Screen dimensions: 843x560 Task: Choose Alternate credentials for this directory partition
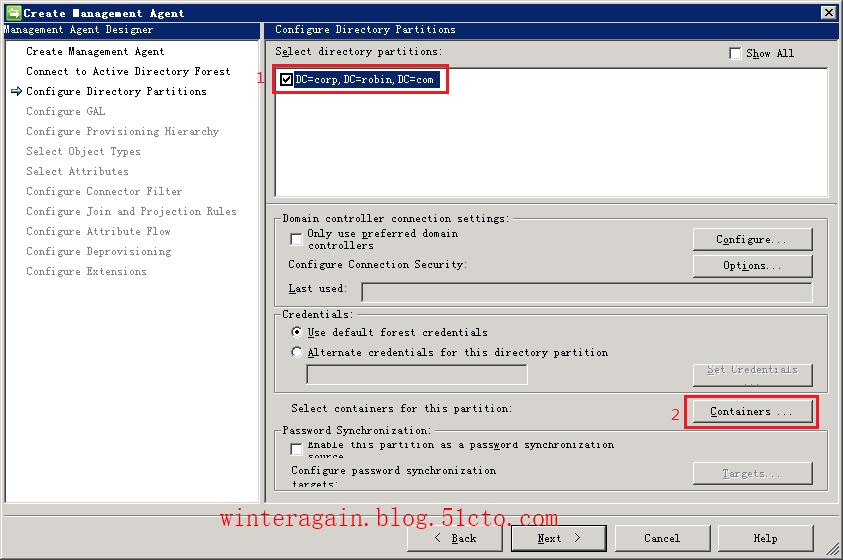[x=297, y=352]
